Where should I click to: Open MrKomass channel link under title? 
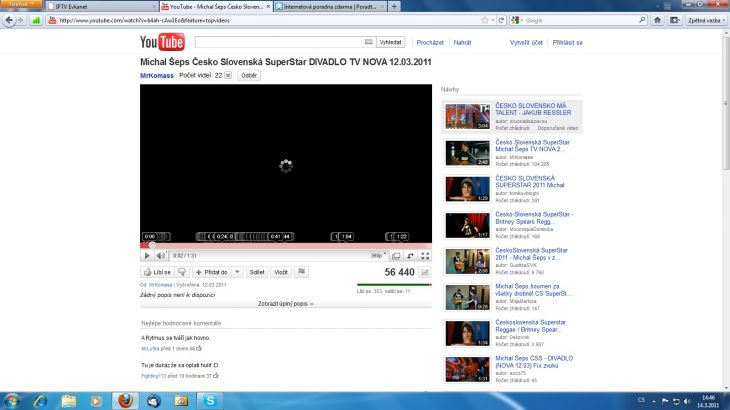[157, 75]
